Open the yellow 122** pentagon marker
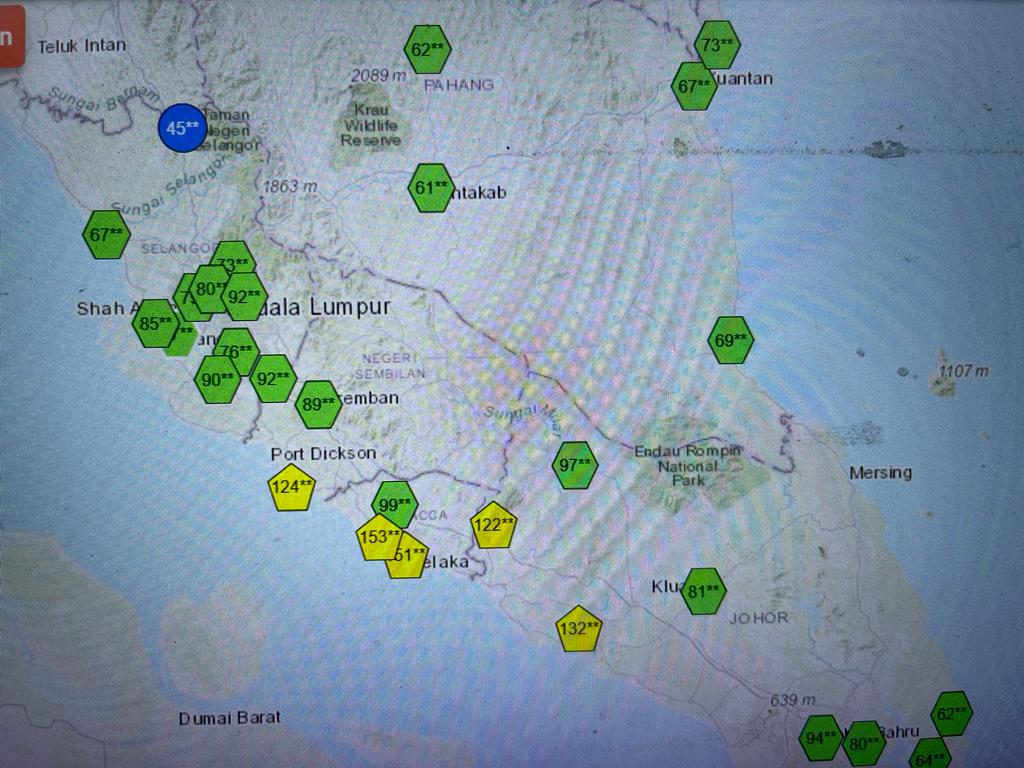Screen dimensions: 1024x768 click(494, 525)
